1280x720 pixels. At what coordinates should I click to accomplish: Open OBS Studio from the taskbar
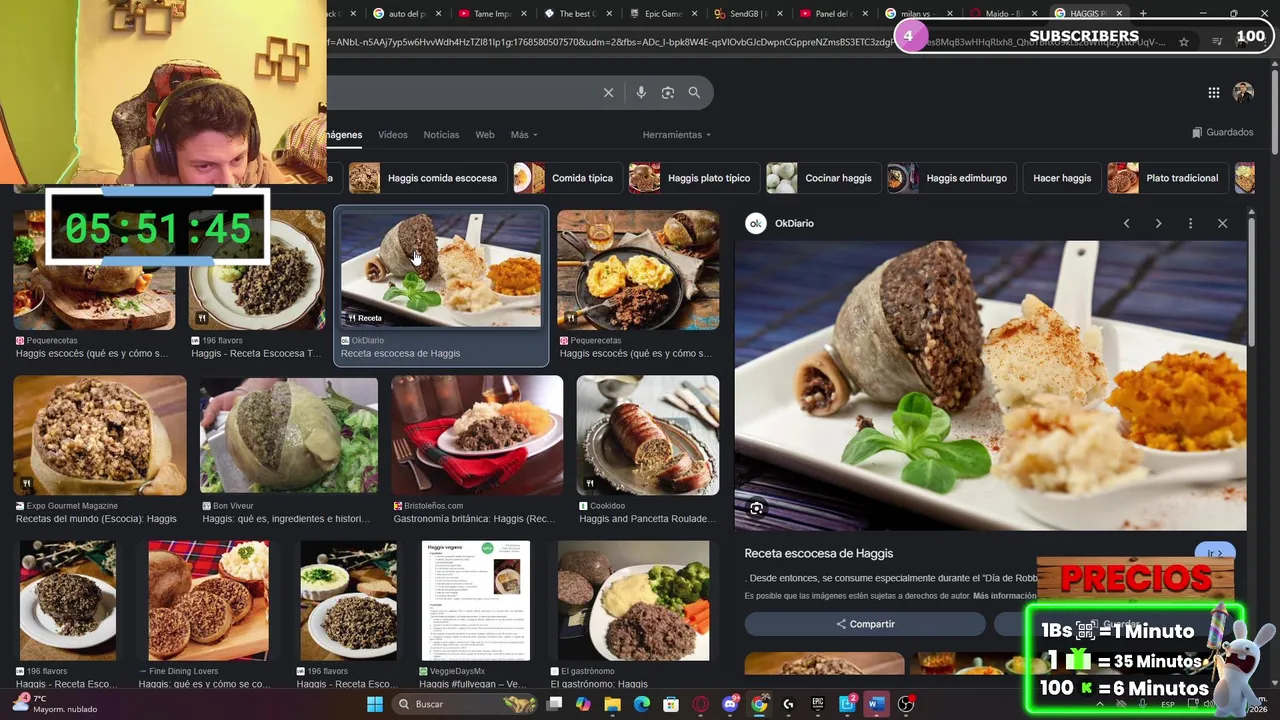click(906, 704)
